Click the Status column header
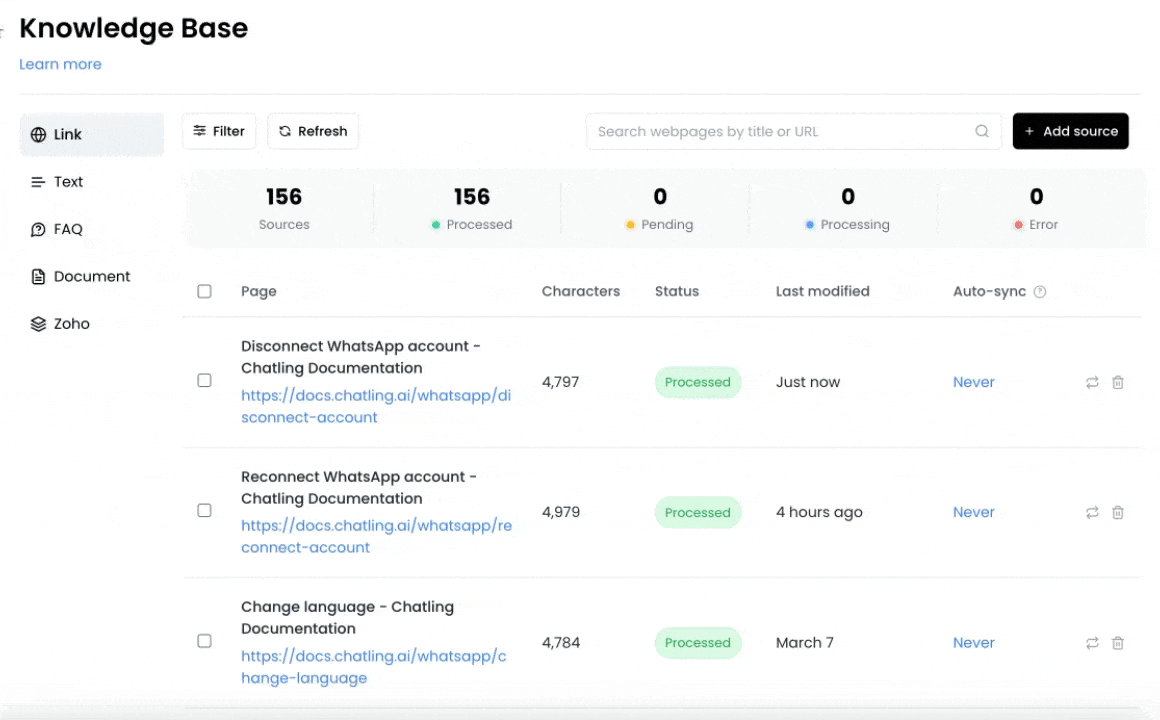Screen dimensions: 1160x720 click(677, 292)
